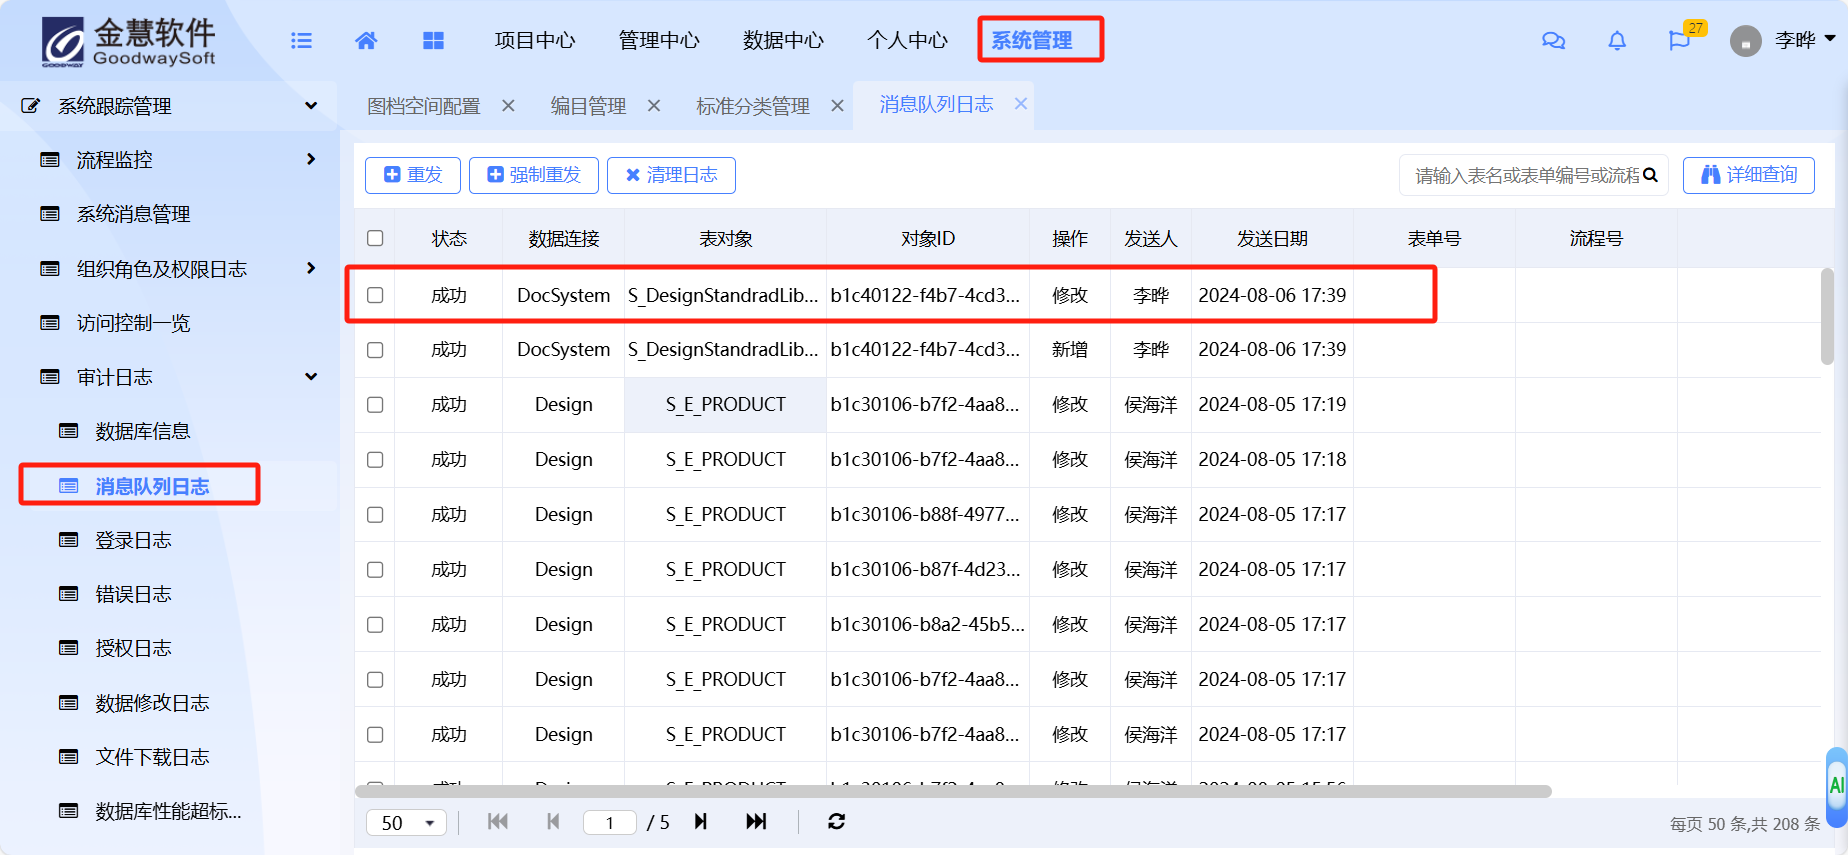Refresh the log table
Screen dimensions: 1848x855
tap(837, 821)
